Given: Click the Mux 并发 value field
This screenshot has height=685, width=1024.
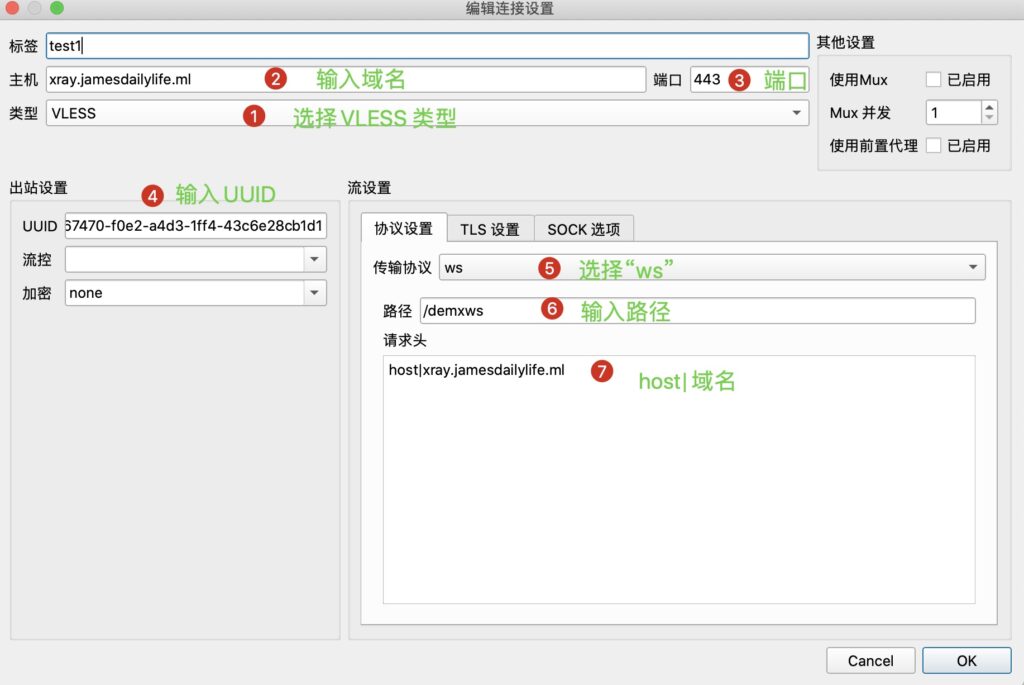Looking at the screenshot, I should pos(953,112).
